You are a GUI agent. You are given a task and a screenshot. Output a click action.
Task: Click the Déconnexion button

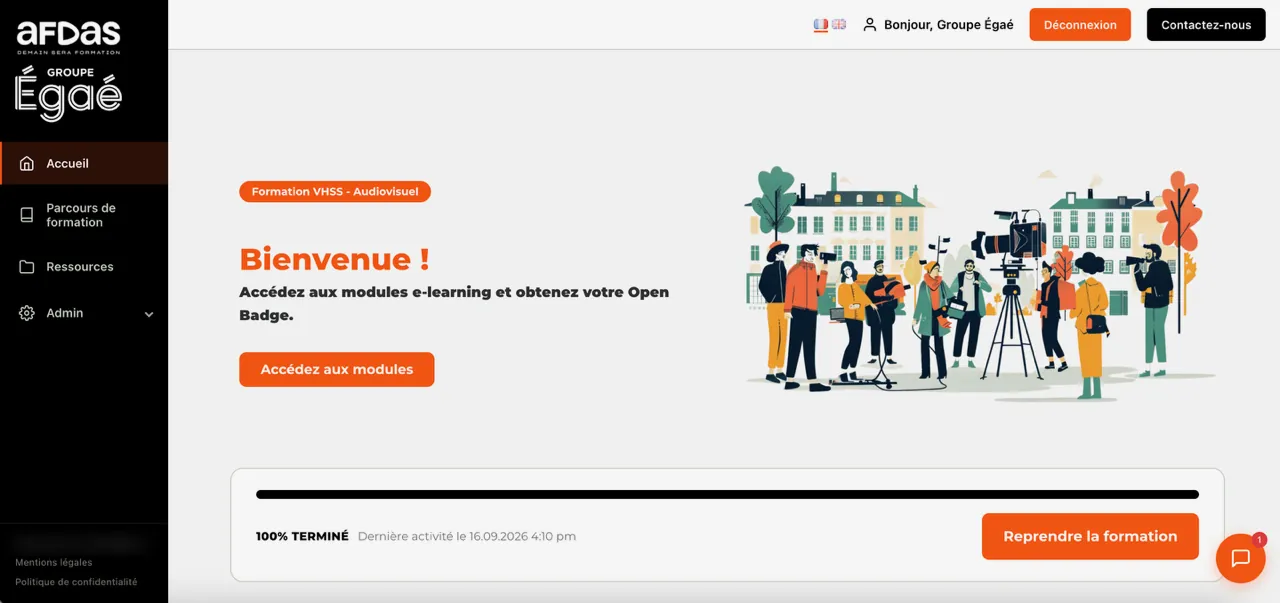click(1080, 25)
